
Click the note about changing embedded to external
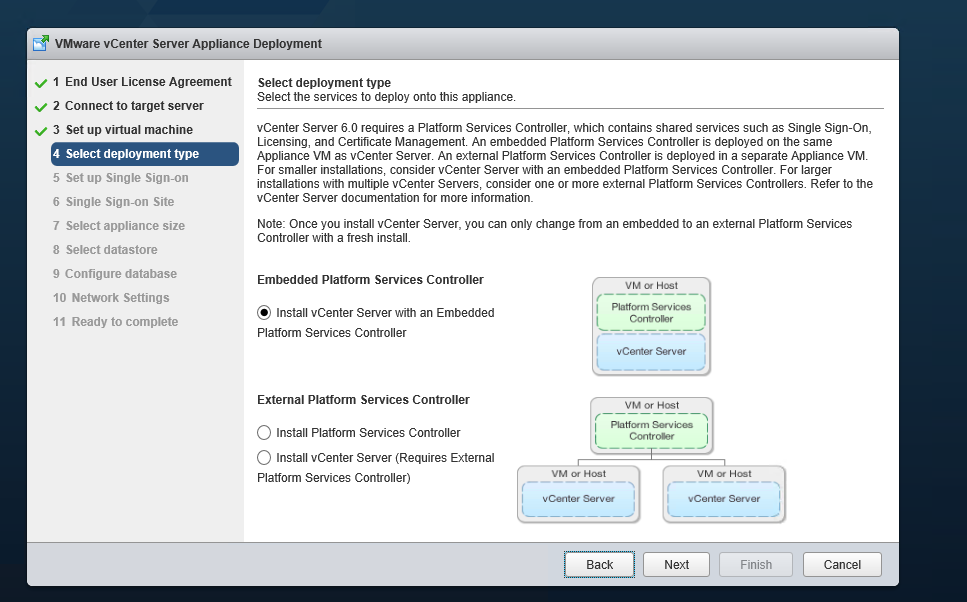[554, 231]
